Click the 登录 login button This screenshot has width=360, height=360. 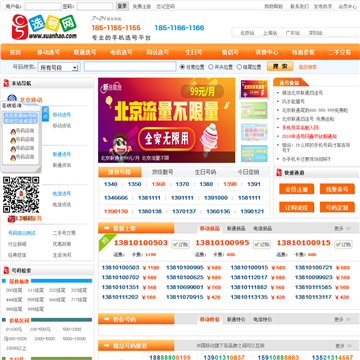pyautogui.click(x=122, y=6)
